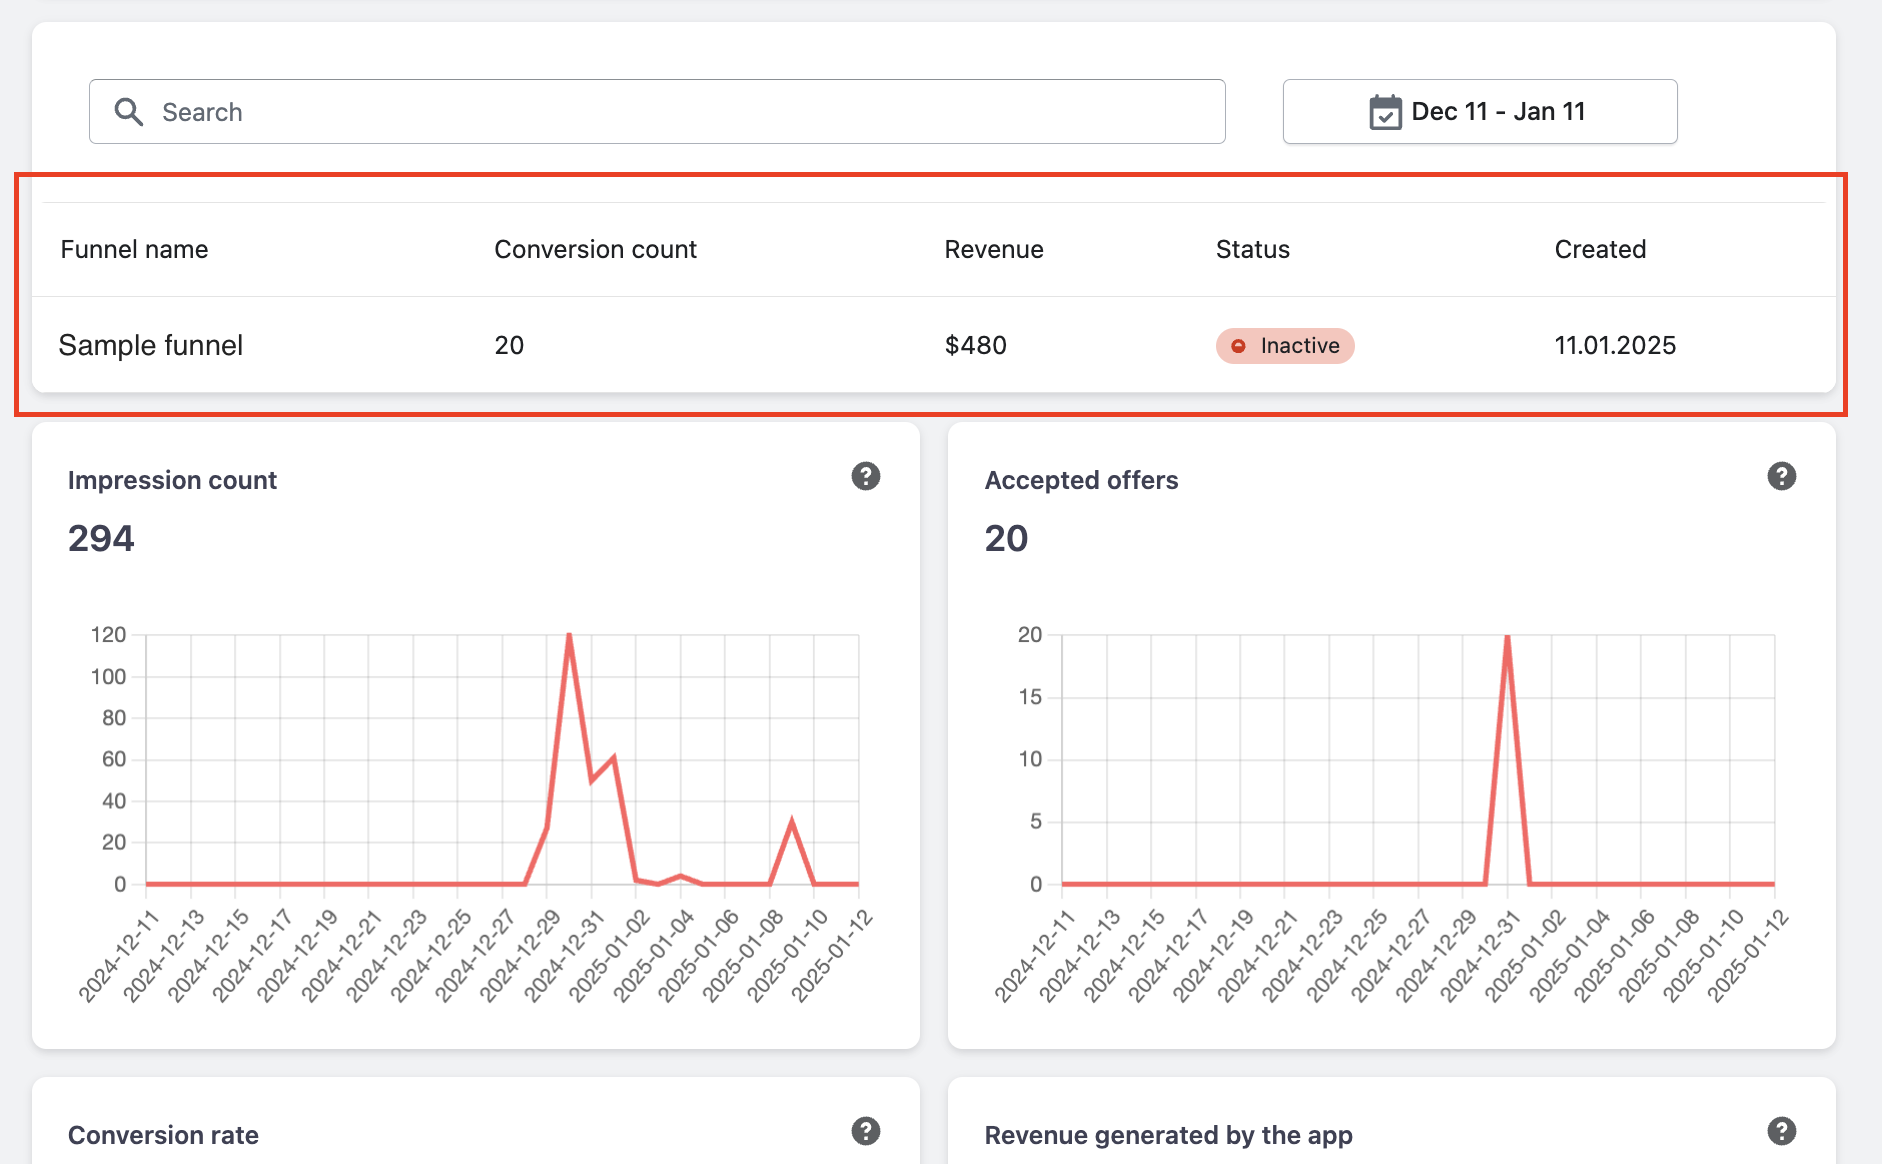Click the calendar icon in date picker
Viewport: 1882px width, 1164px height.
point(1385,112)
